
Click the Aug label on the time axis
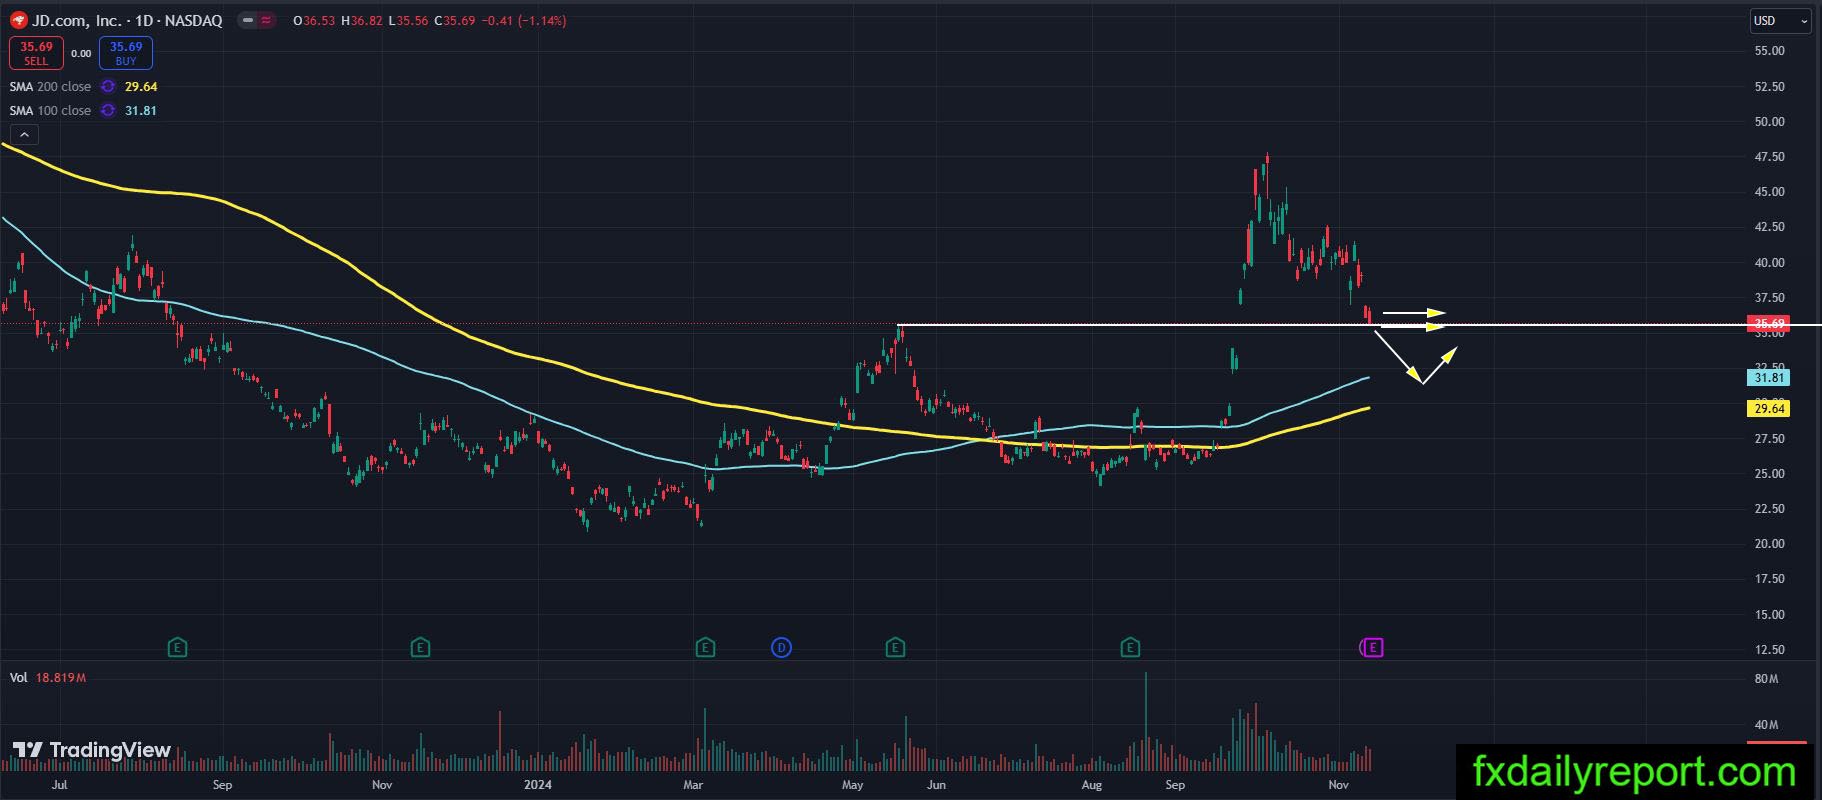(x=1092, y=785)
